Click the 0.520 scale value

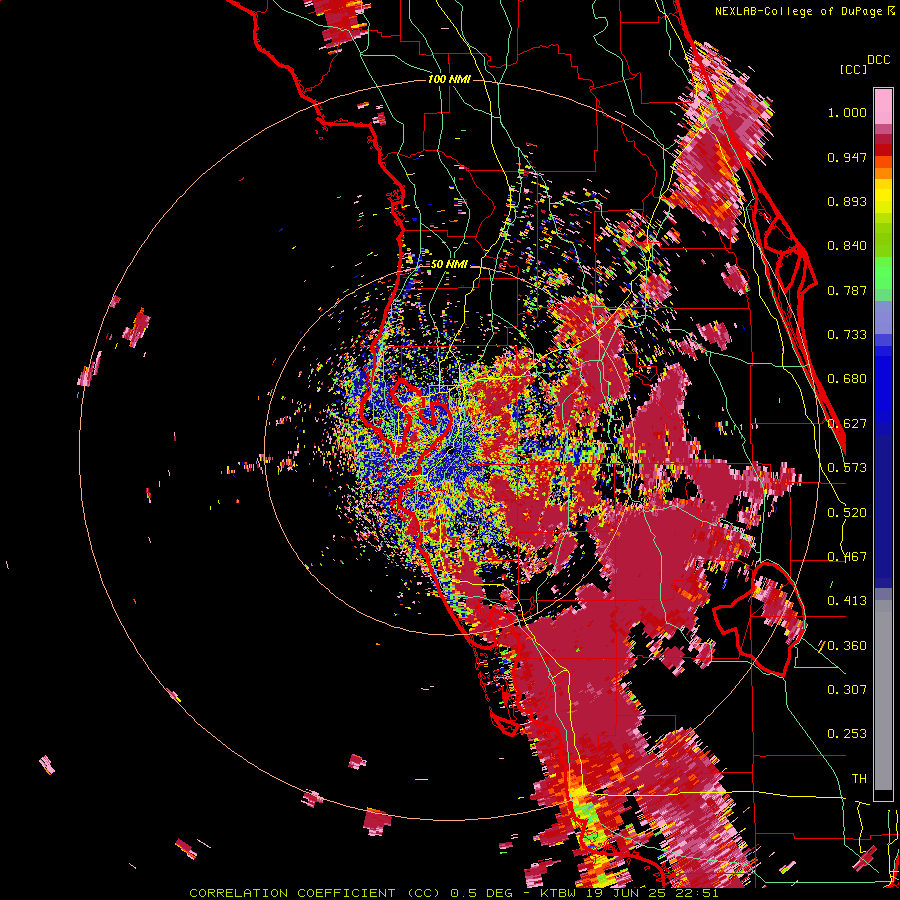coord(847,513)
